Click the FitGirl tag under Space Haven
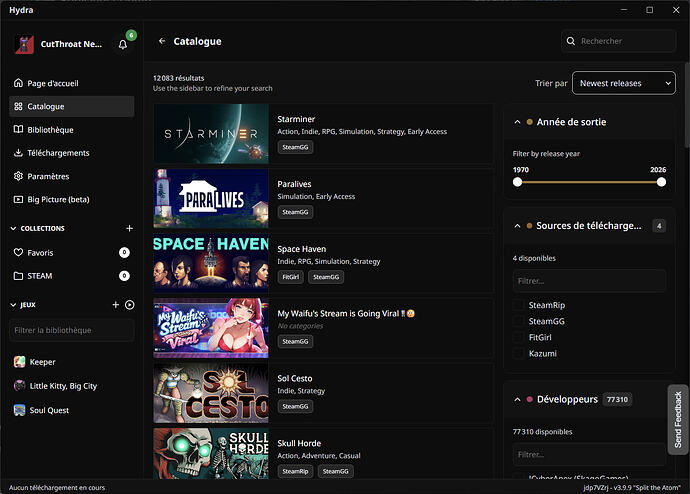This screenshot has width=690, height=494. point(290,277)
